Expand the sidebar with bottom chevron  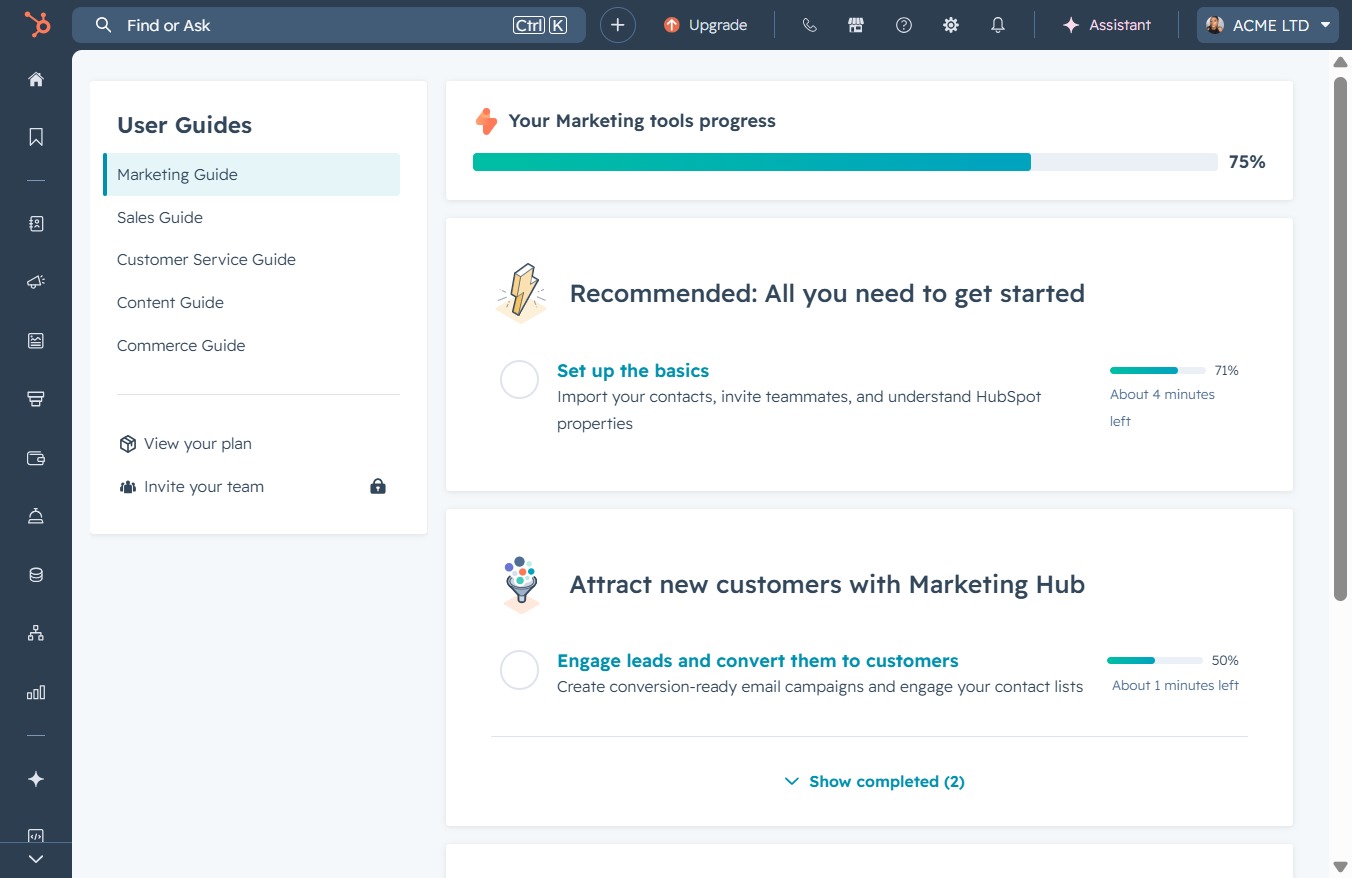(36, 859)
